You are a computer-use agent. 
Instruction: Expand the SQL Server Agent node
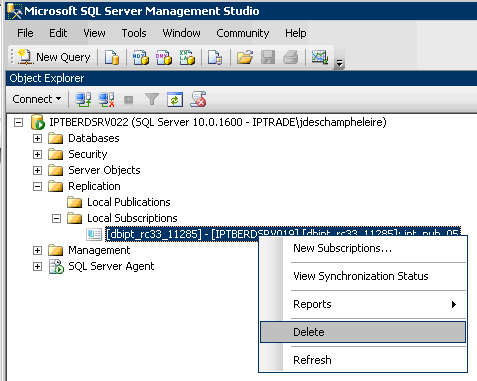(x=37, y=266)
